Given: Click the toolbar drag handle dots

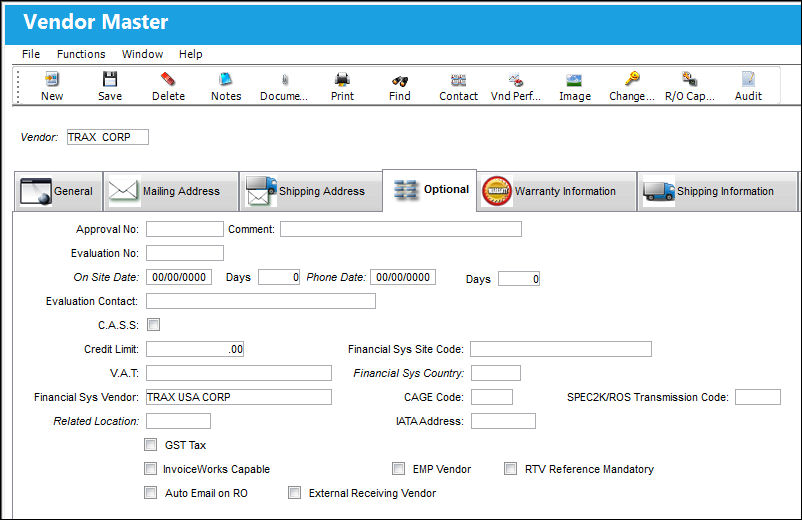Looking at the screenshot, I should [18, 86].
